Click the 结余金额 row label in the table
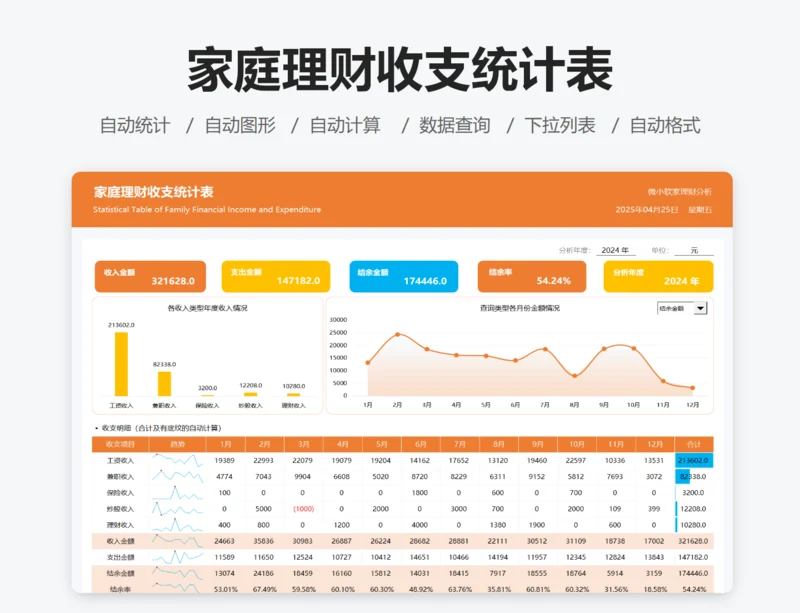The width and height of the screenshot is (800, 613). [120, 573]
